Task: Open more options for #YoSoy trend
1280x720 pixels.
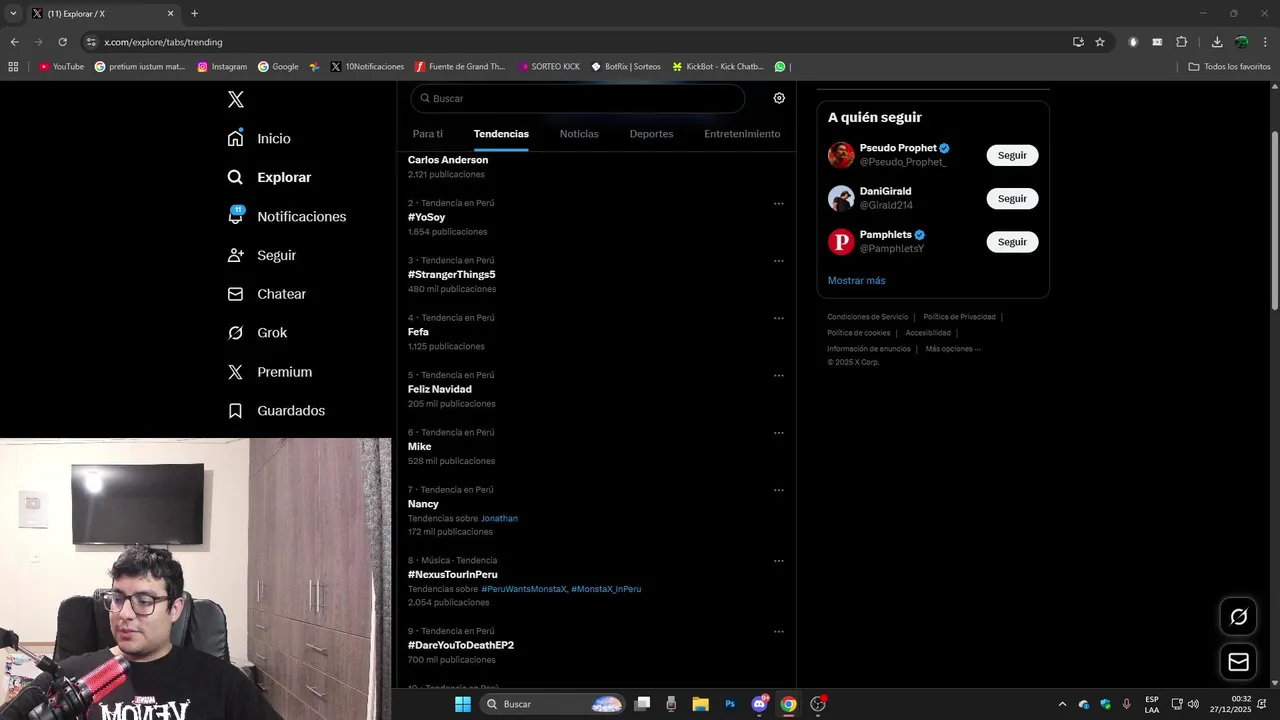Action: tap(778, 204)
